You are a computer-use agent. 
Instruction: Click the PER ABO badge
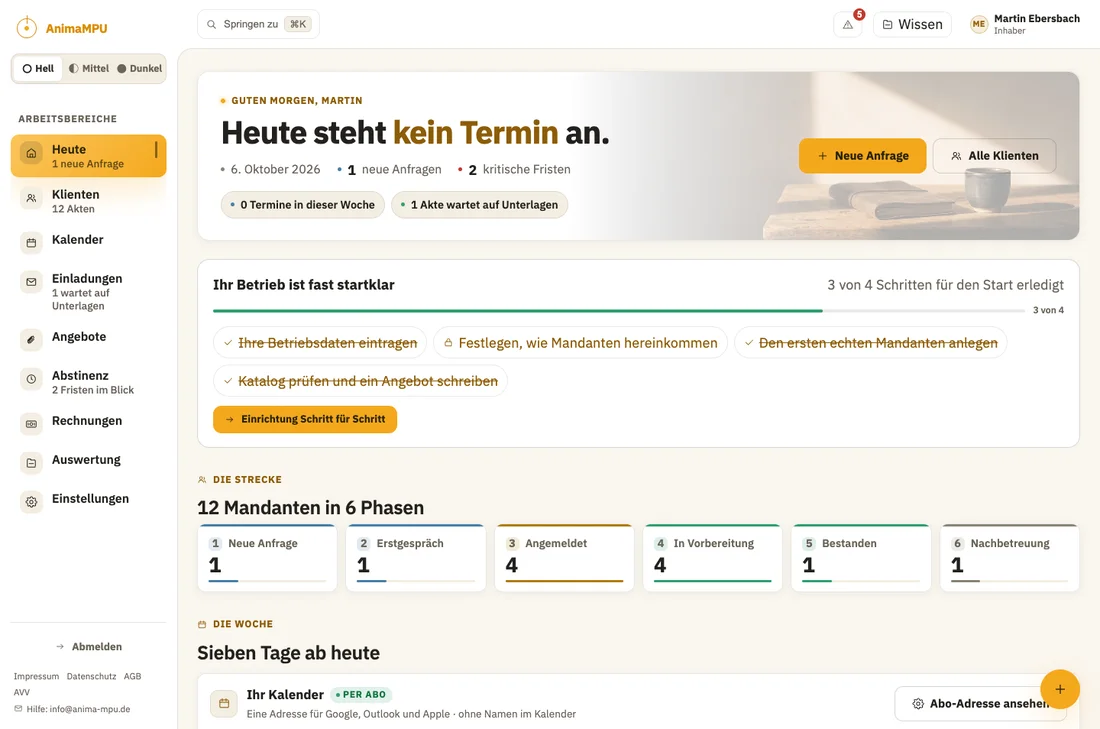click(361, 695)
